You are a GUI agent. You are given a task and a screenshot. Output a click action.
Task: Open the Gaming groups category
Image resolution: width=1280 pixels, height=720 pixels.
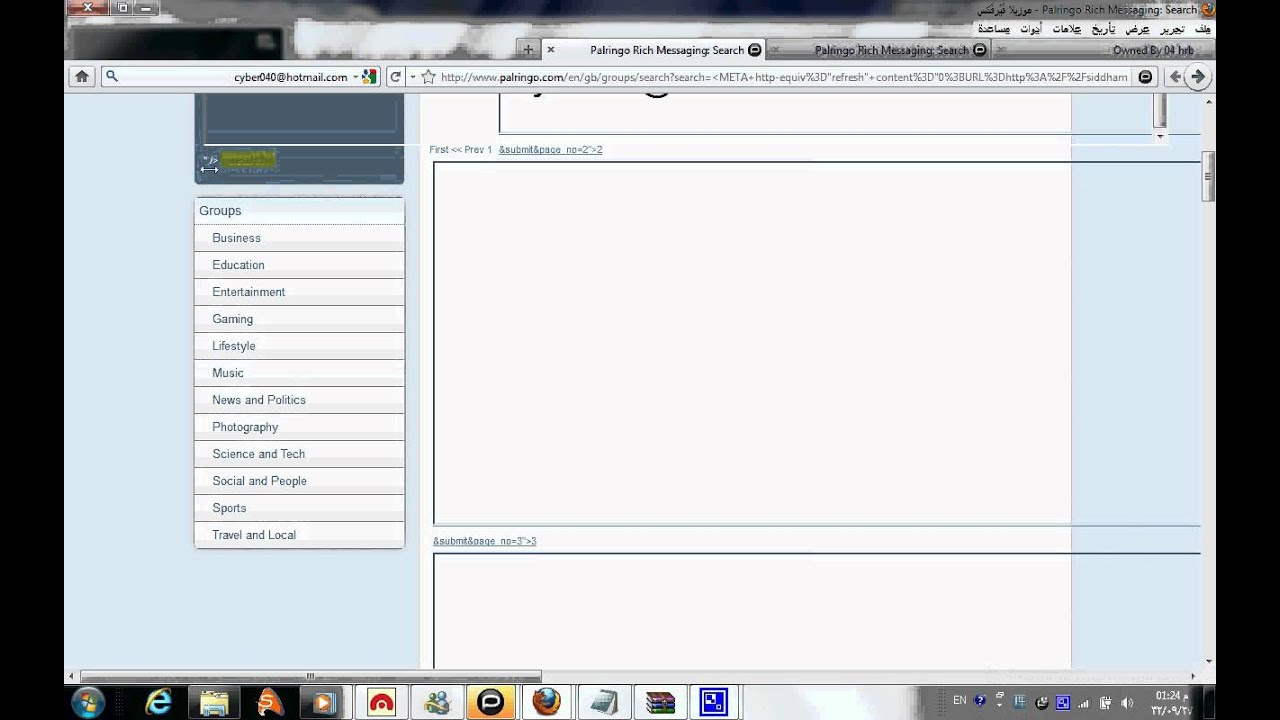coord(299,319)
